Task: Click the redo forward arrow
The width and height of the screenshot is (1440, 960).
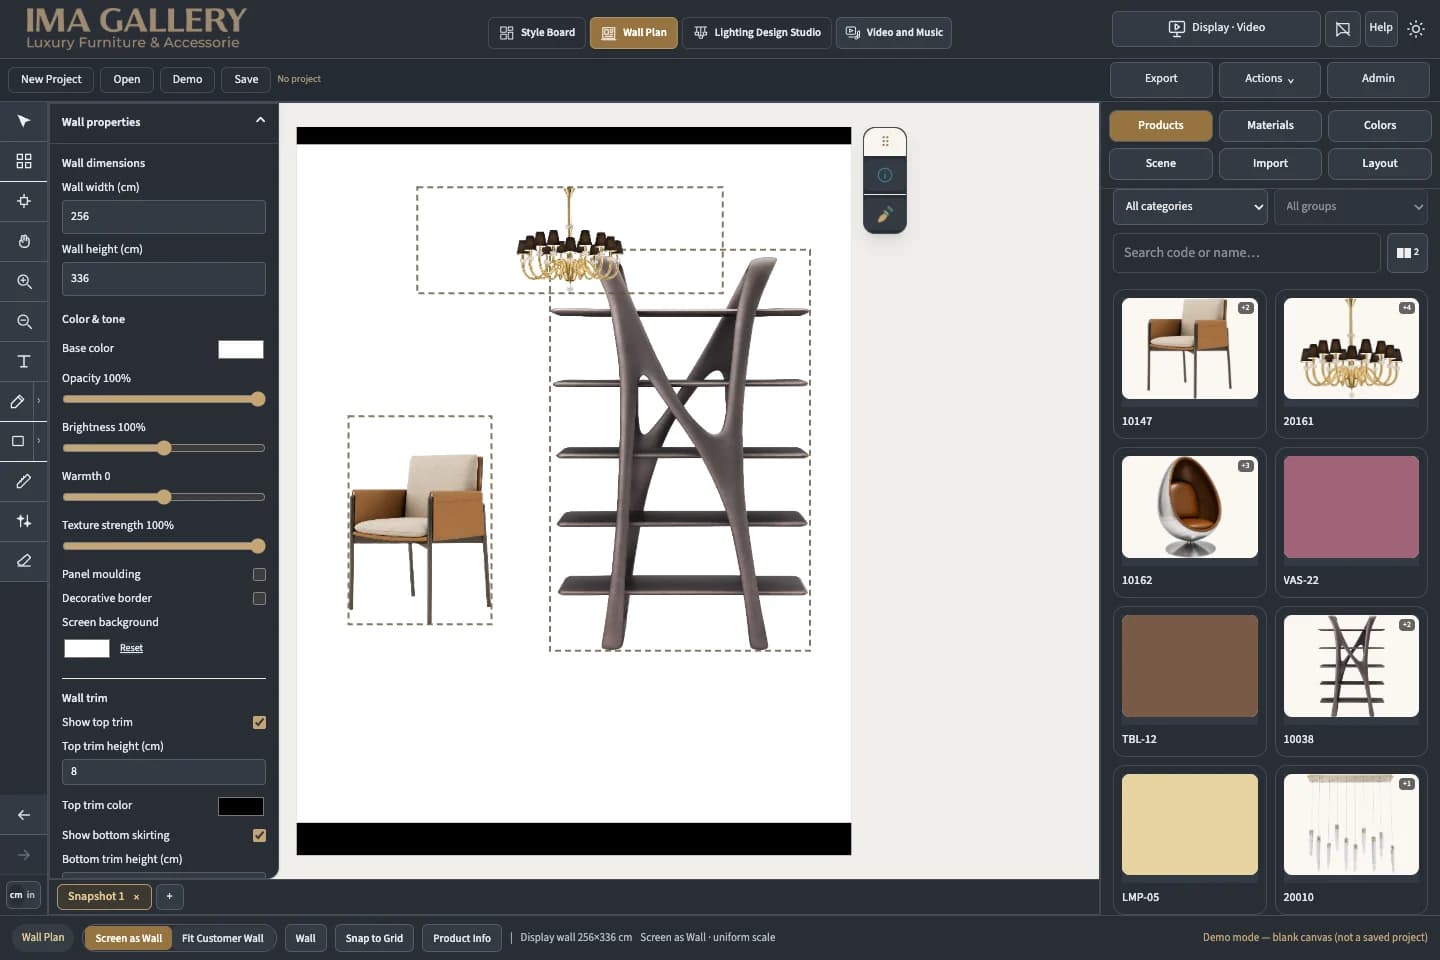Action: pos(24,855)
